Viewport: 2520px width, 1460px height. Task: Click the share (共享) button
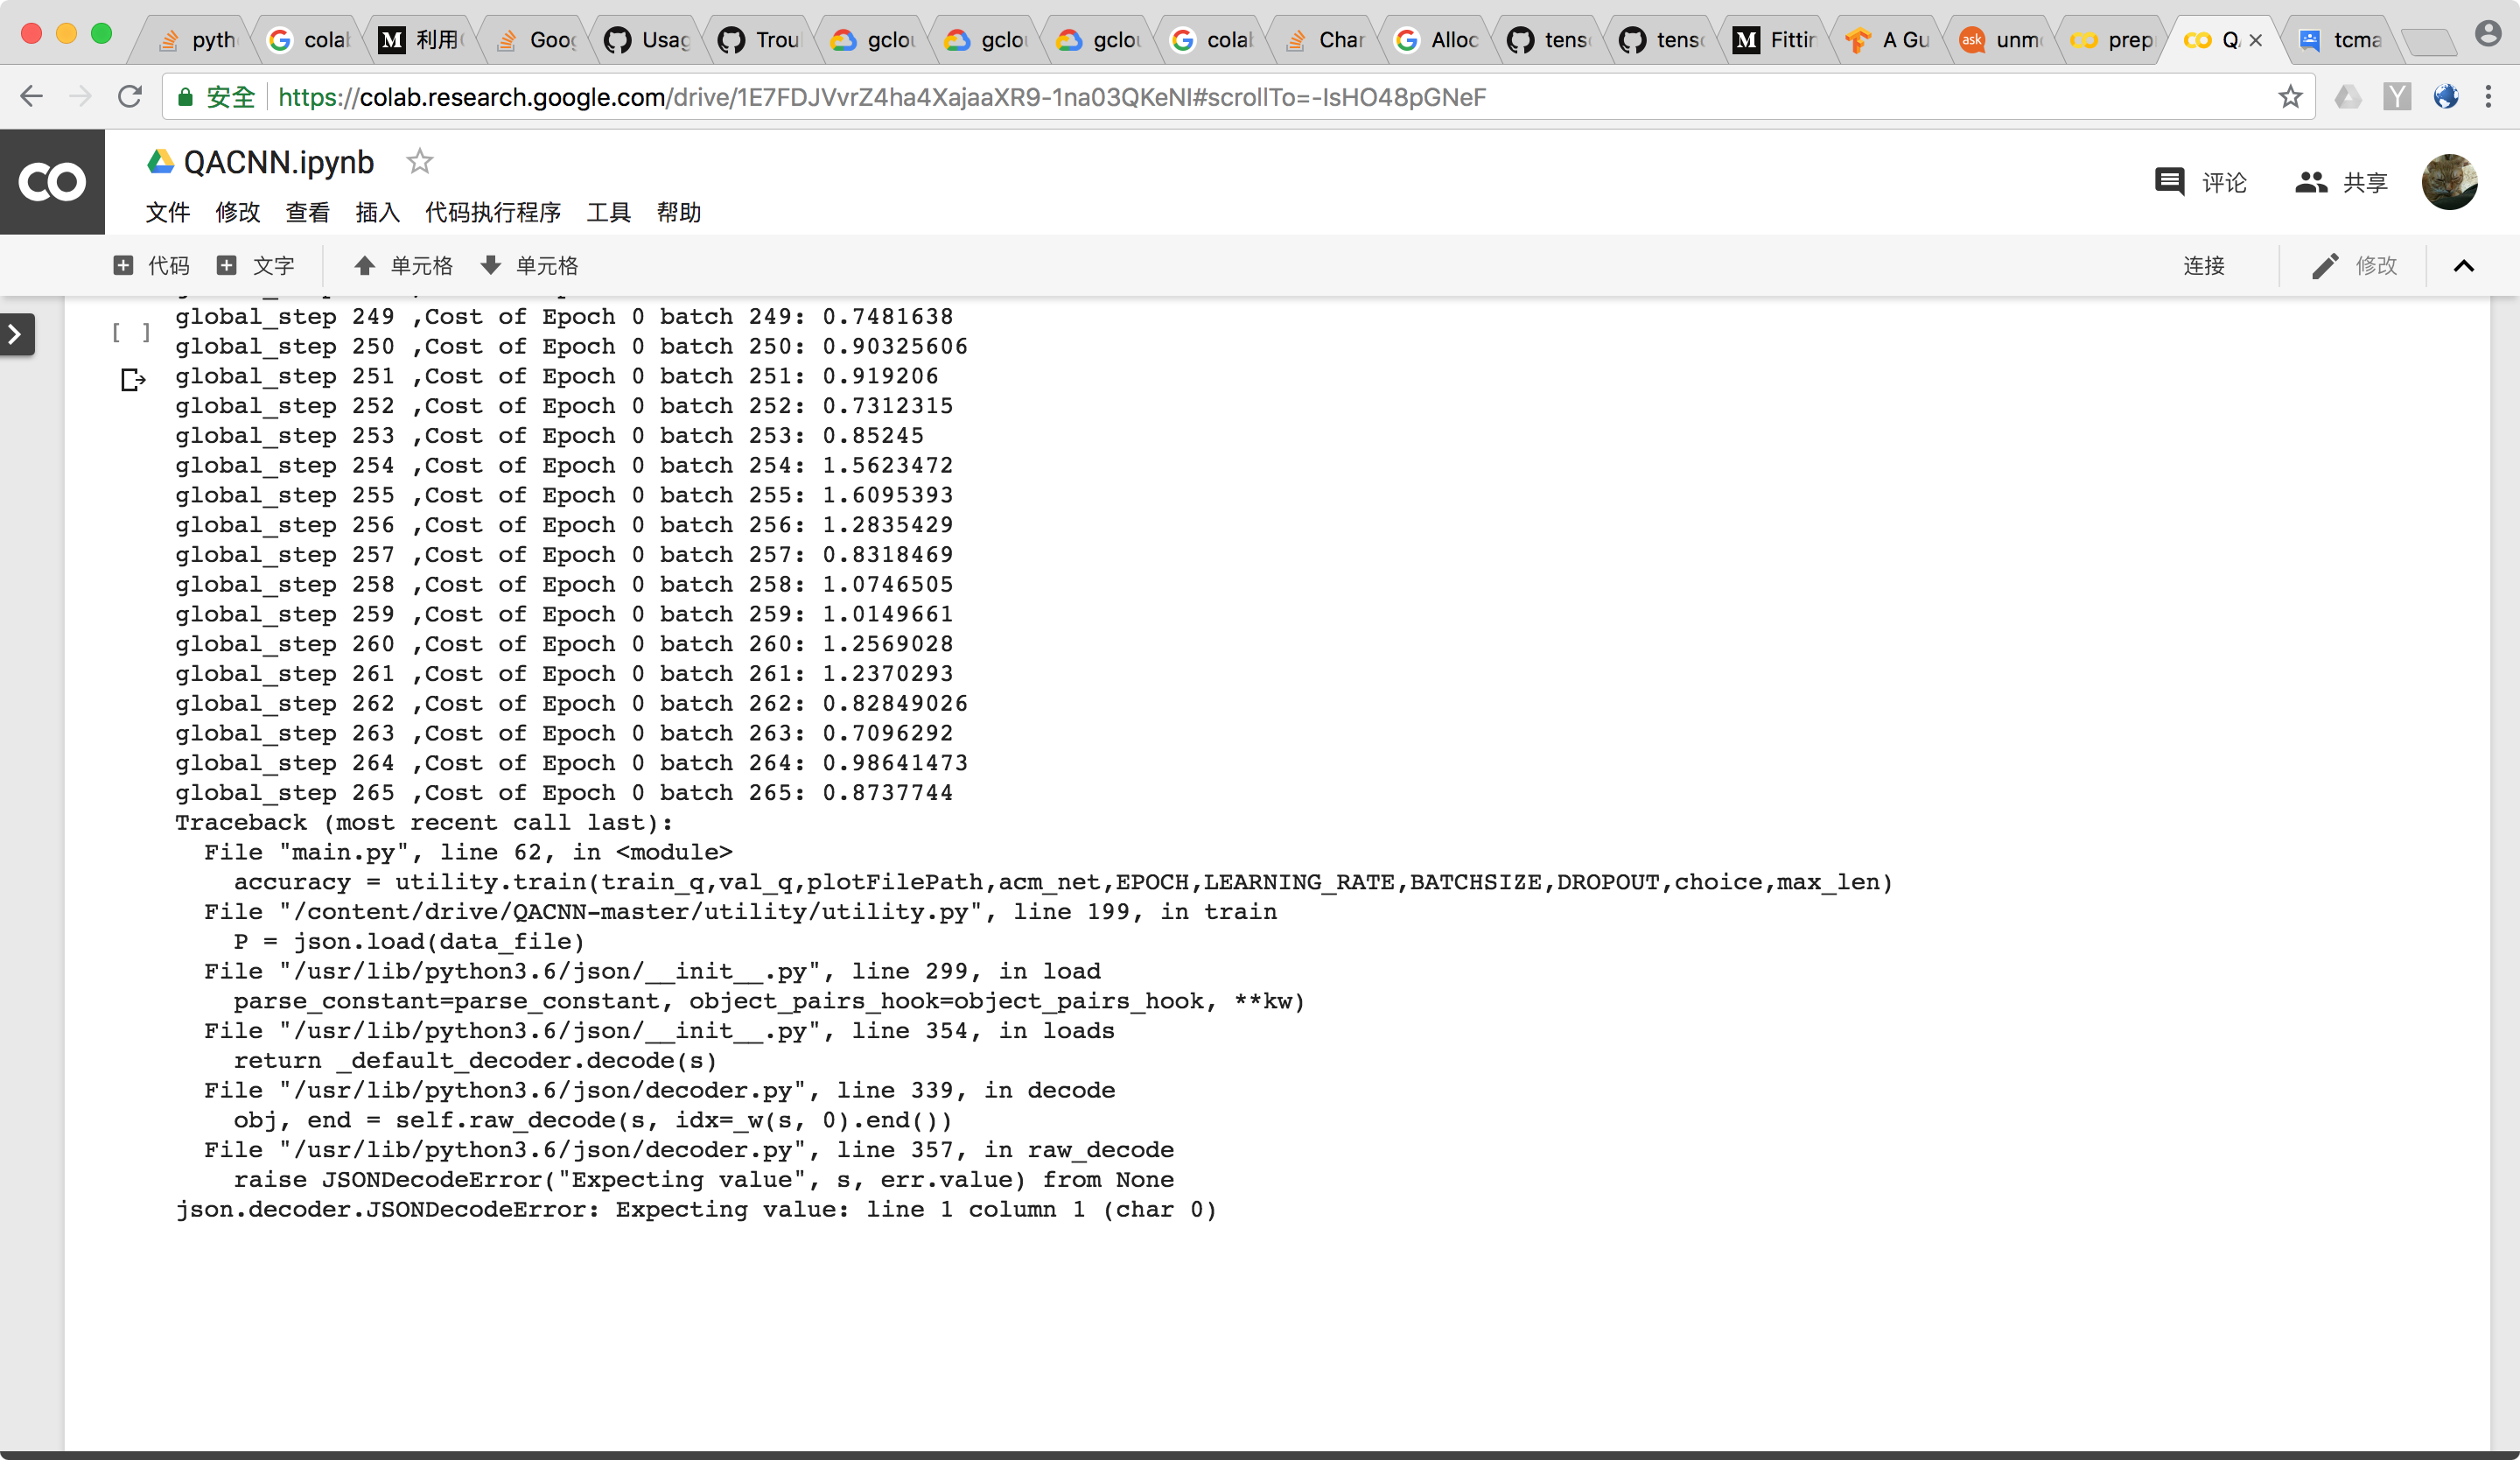coord(2341,182)
